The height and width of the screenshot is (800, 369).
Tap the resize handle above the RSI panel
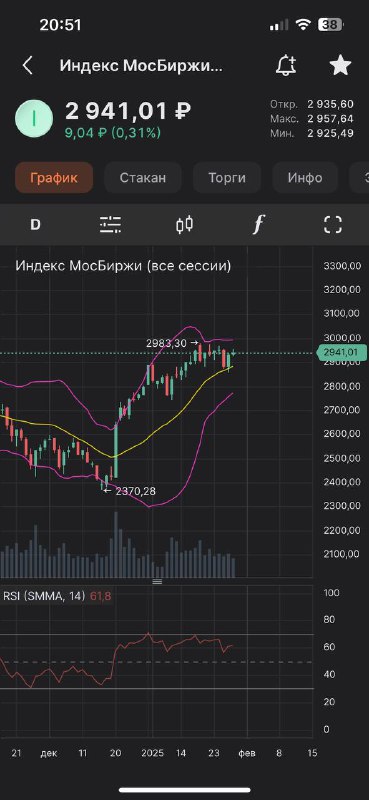pyautogui.click(x=157, y=581)
